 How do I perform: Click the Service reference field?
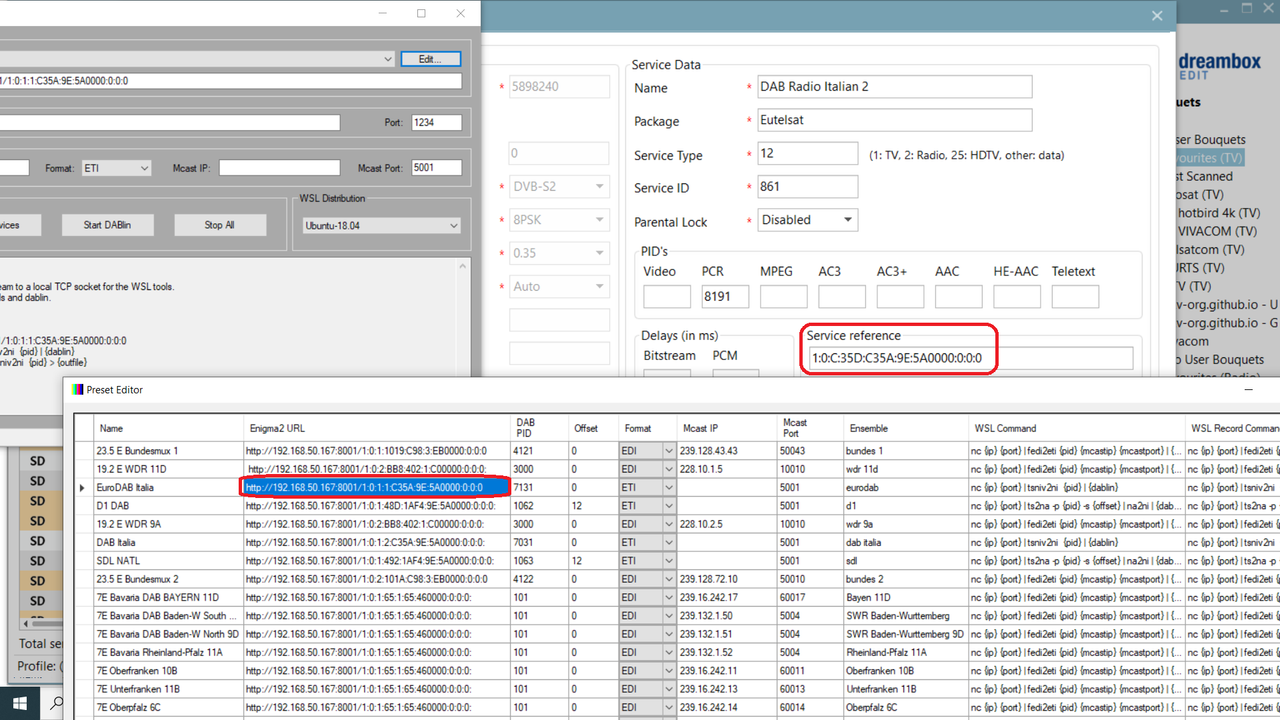point(970,358)
